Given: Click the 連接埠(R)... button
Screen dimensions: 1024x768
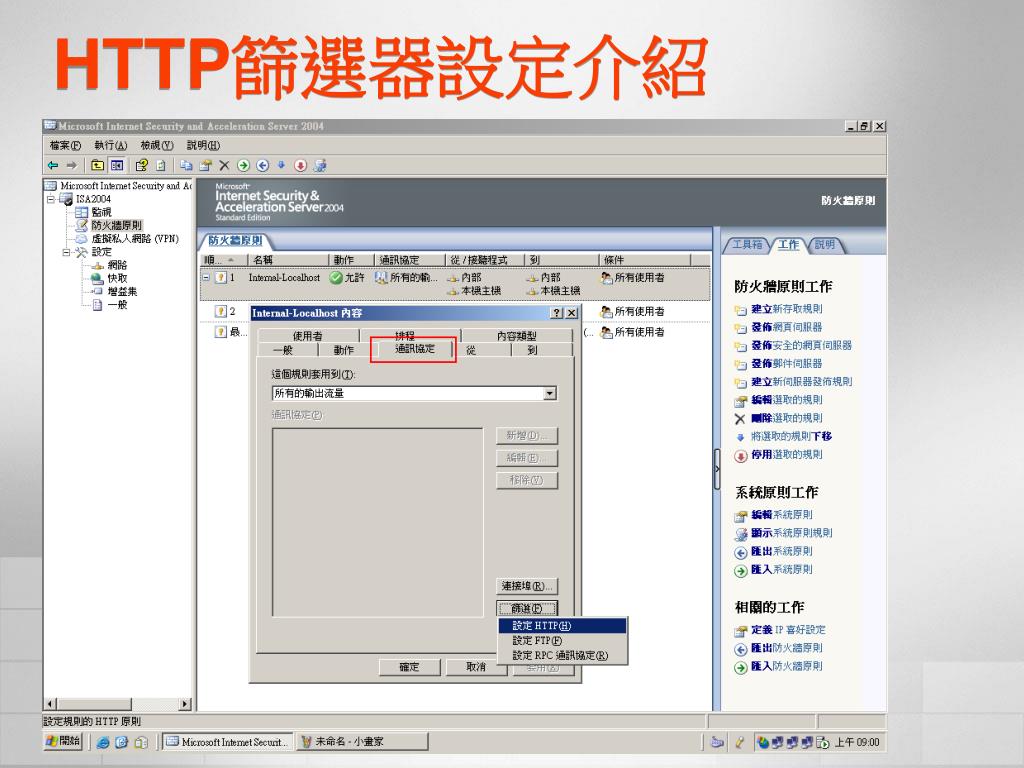Looking at the screenshot, I should (x=526, y=586).
